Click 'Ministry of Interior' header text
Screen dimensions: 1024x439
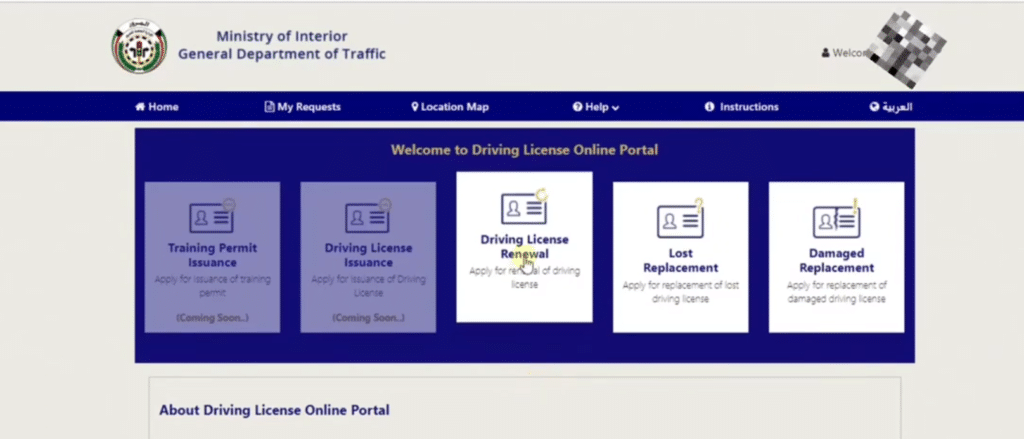[x=282, y=36]
